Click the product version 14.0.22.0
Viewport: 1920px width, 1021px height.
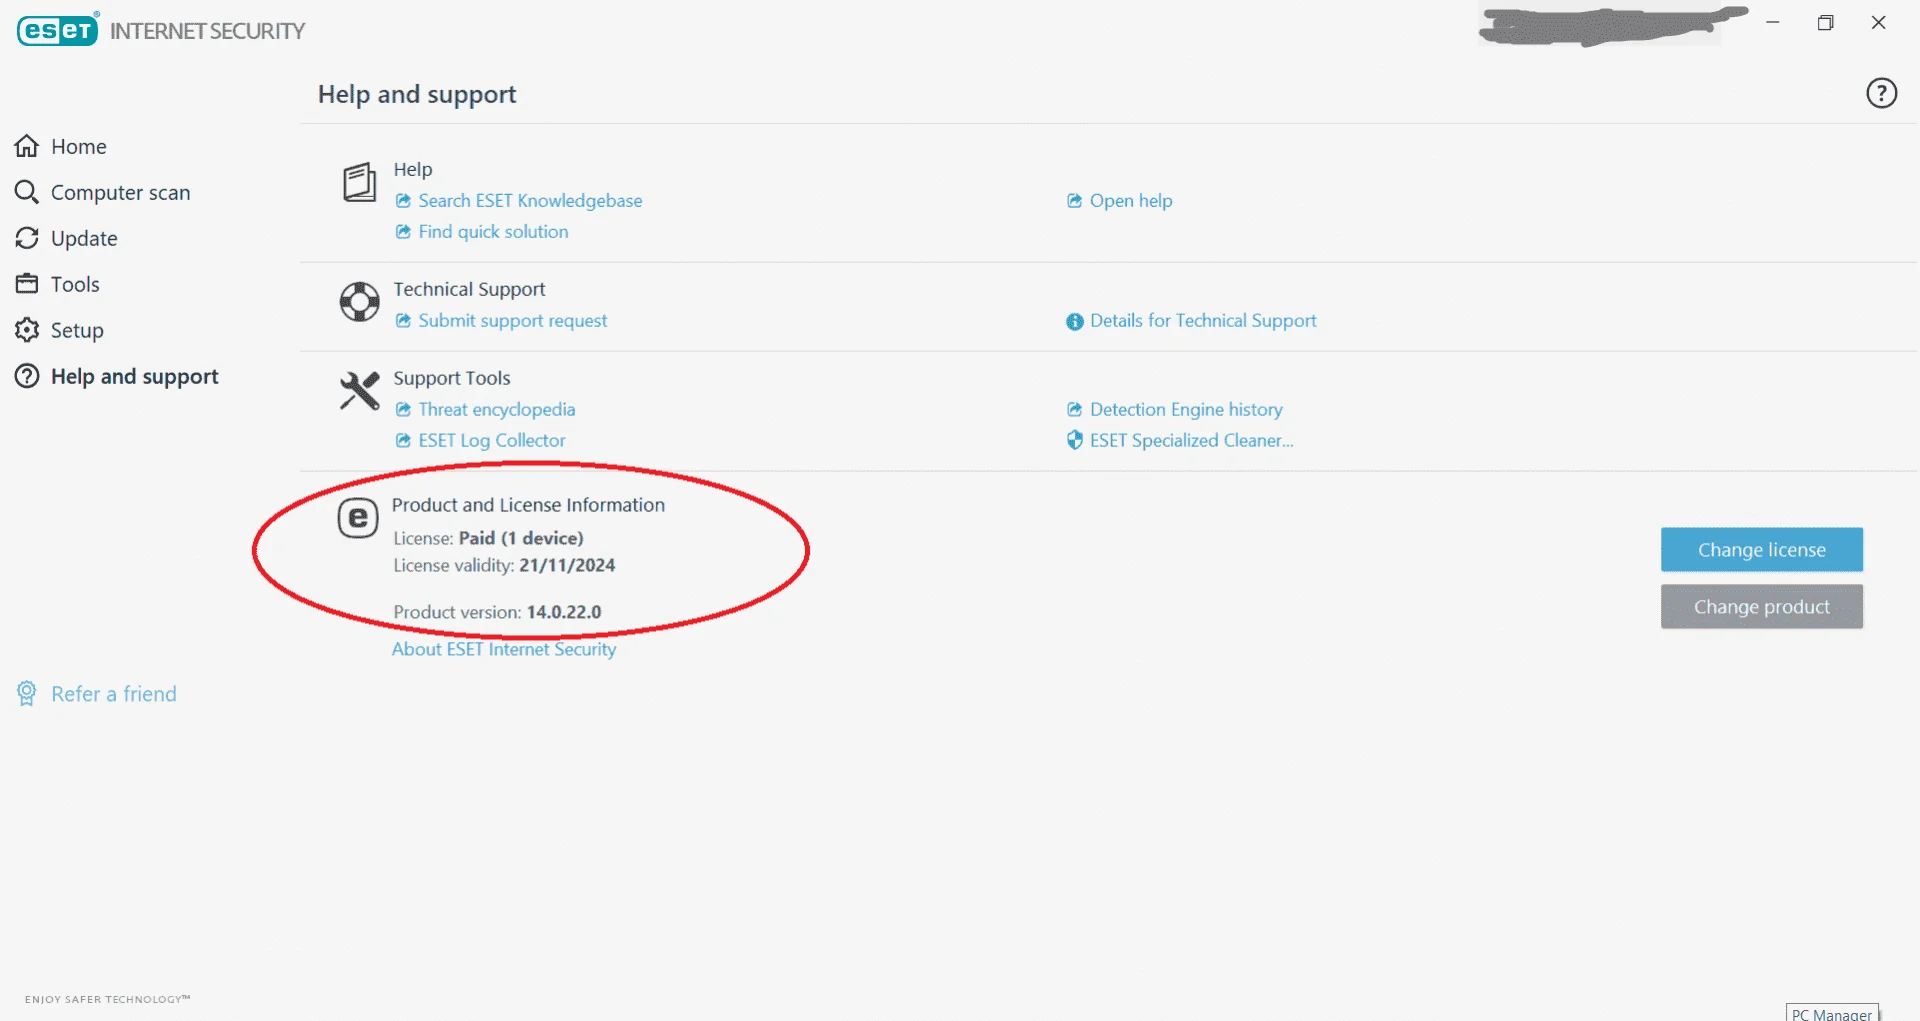click(x=564, y=612)
